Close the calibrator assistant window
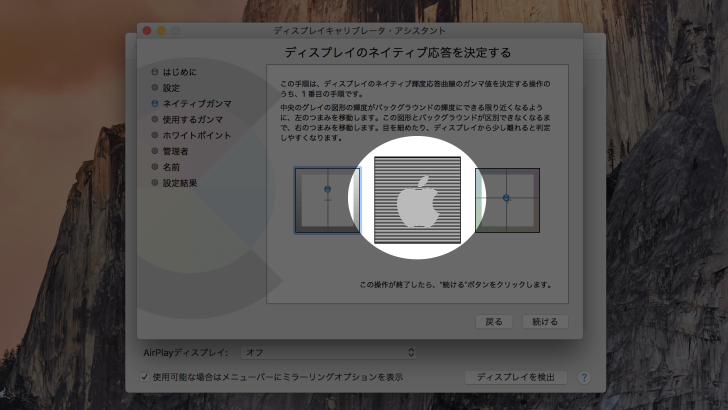 coord(147,31)
